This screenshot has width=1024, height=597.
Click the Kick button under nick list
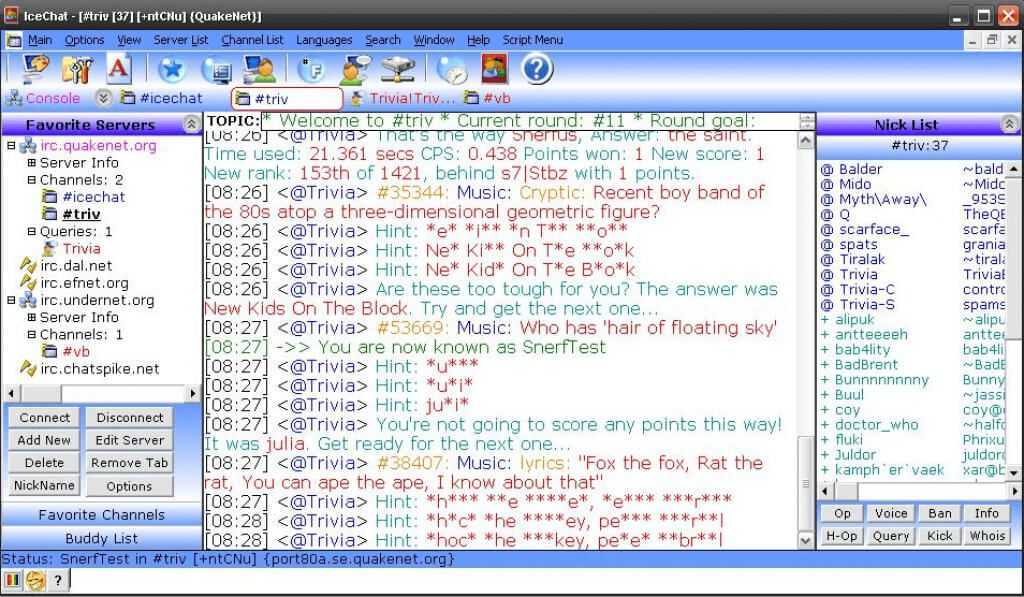939,536
